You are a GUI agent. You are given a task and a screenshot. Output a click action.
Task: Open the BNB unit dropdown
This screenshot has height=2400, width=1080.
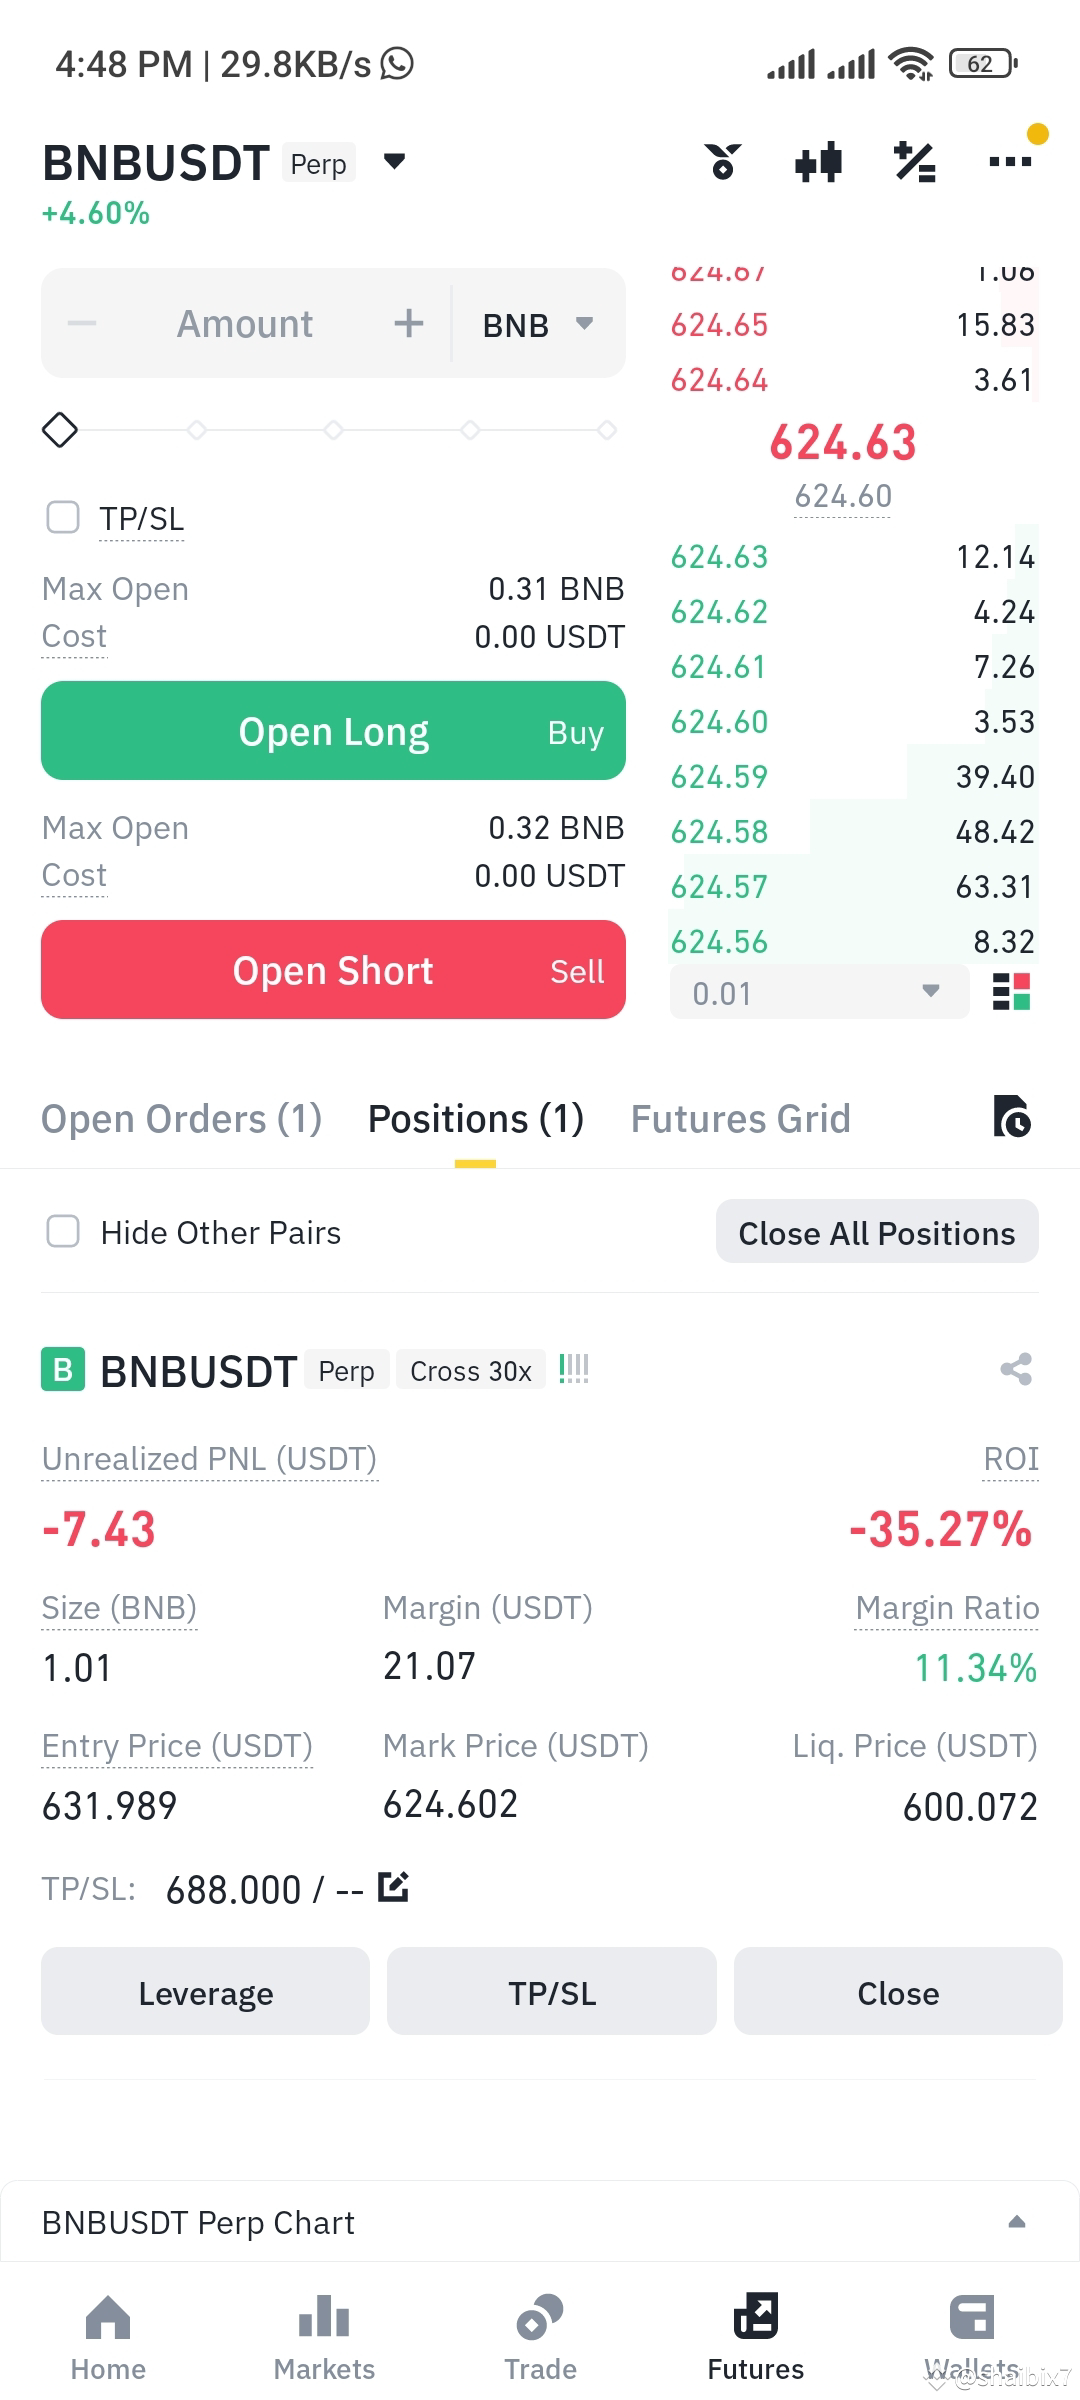[538, 324]
